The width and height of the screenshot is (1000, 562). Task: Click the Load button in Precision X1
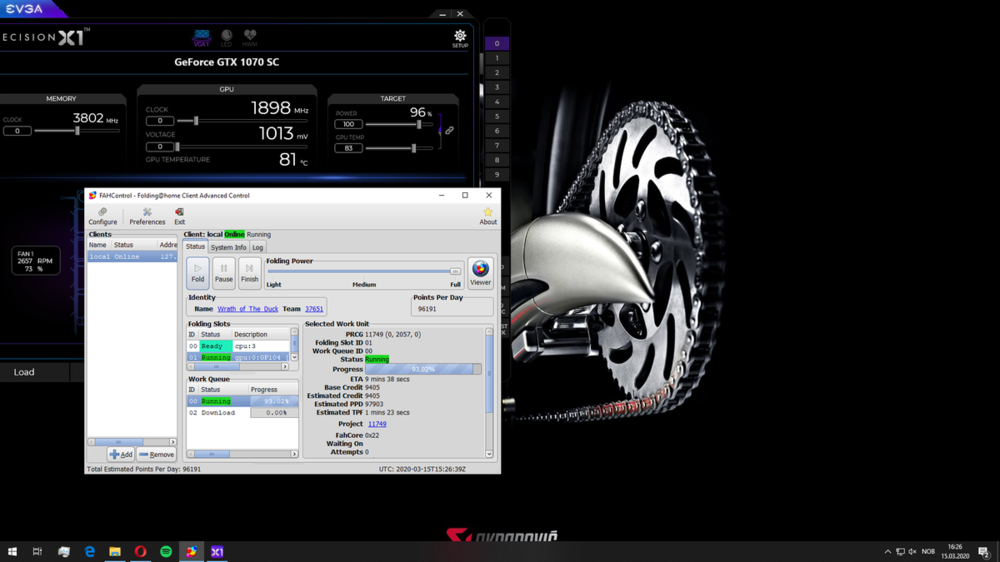click(24, 372)
